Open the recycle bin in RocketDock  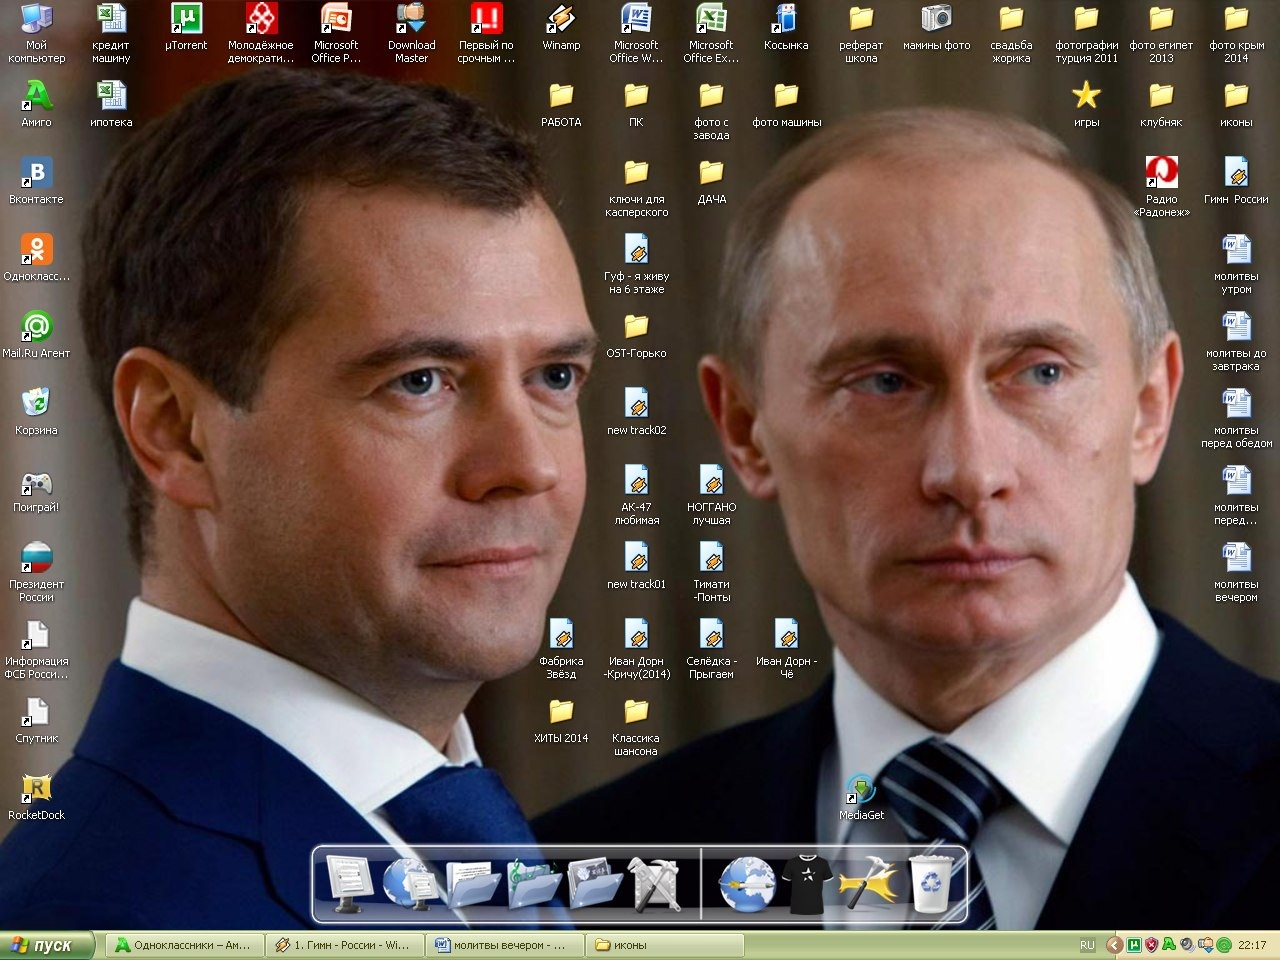tap(932, 883)
